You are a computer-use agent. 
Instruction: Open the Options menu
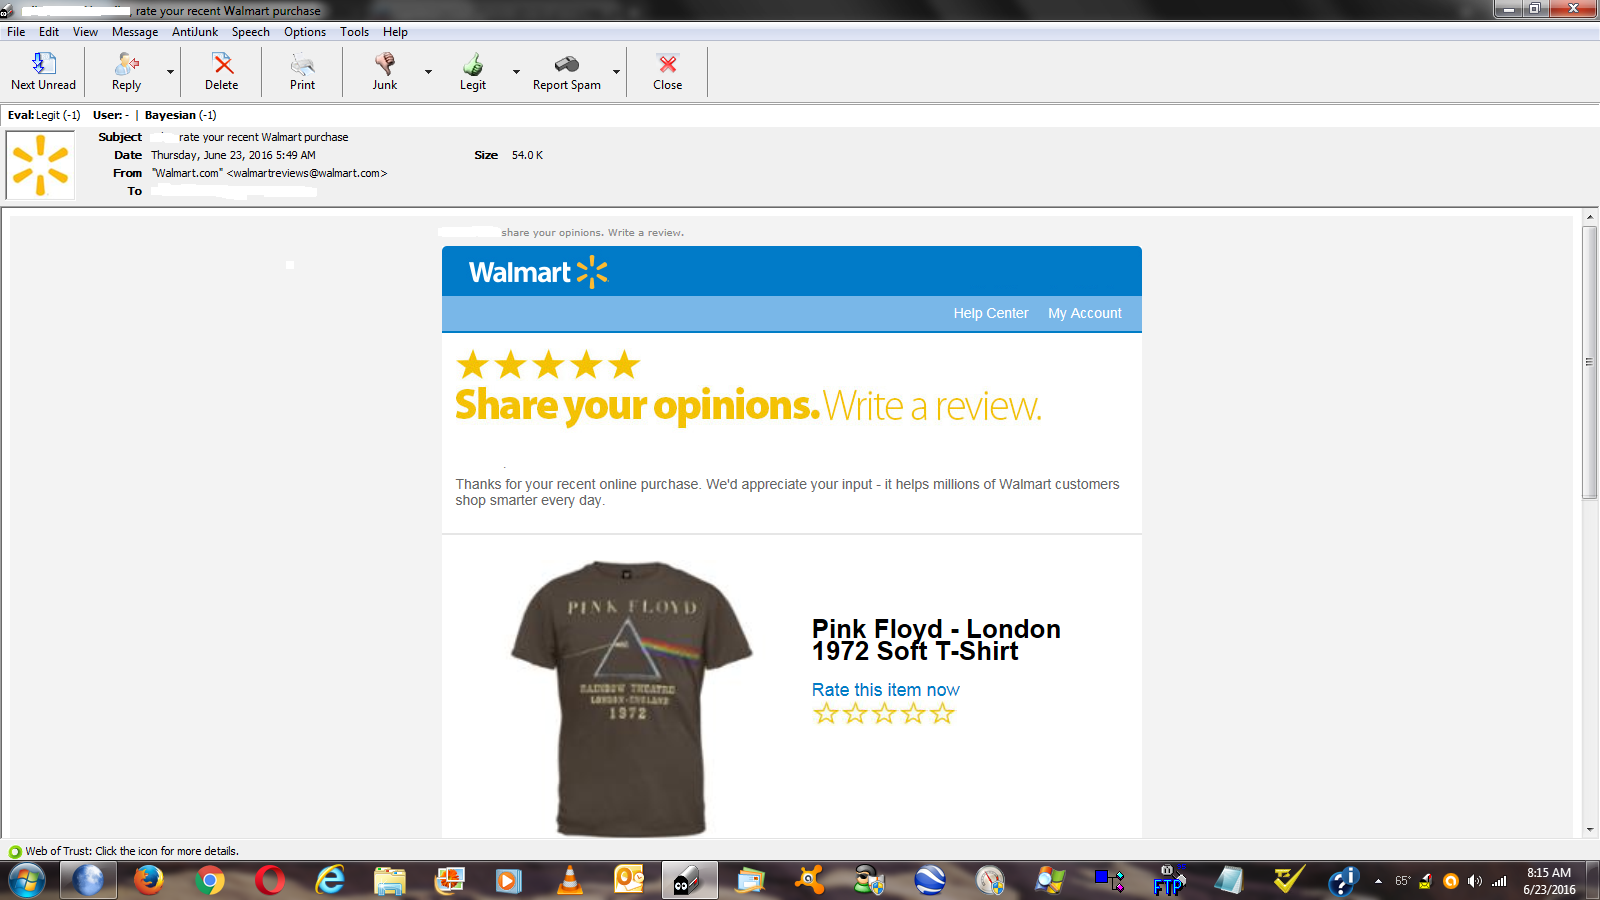(305, 32)
